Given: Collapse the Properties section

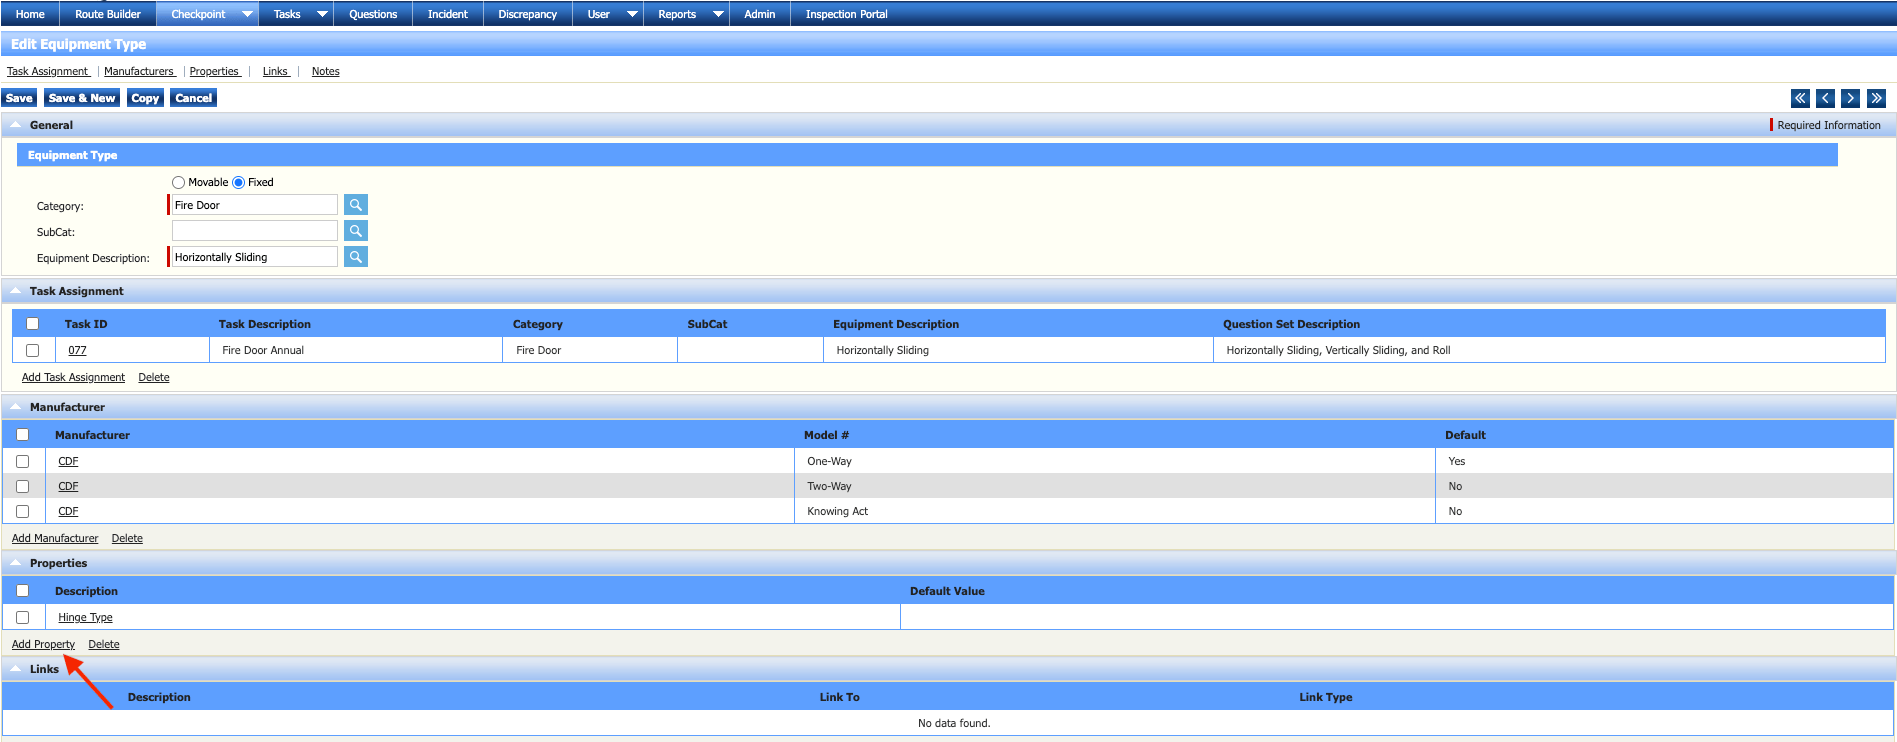Looking at the screenshot, I should tap(15, 563).
